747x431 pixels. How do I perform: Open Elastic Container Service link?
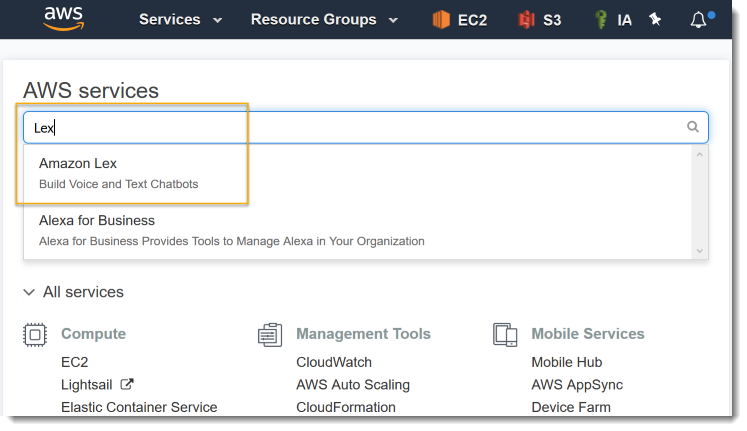point(139,407)
